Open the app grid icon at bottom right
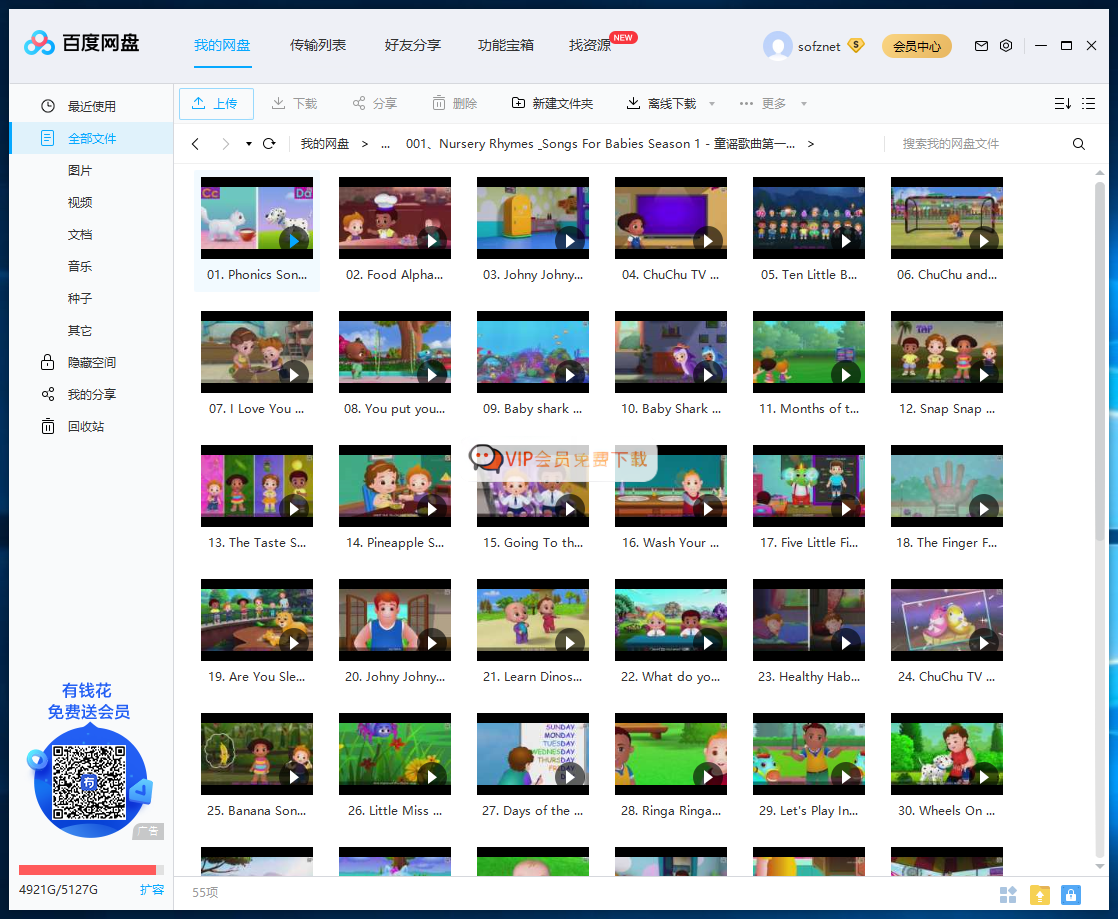The height and width of the screenshot is (919, 1118). [1009, 895]
